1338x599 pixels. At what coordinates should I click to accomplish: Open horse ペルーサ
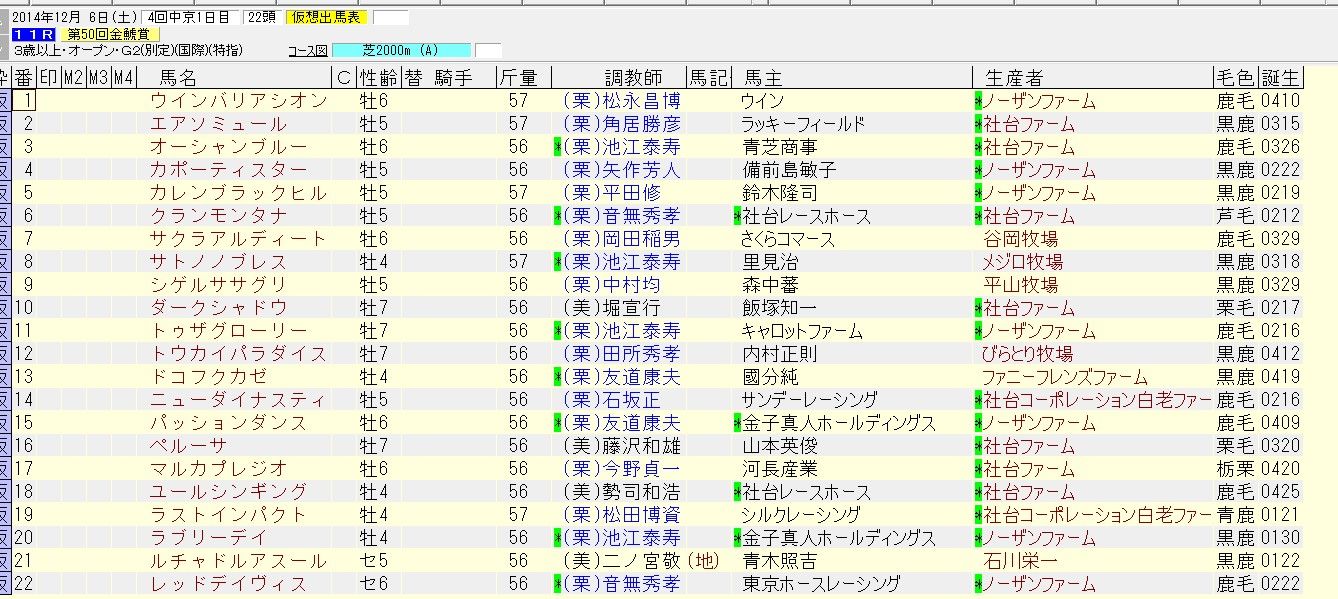(x=188, y=446)
